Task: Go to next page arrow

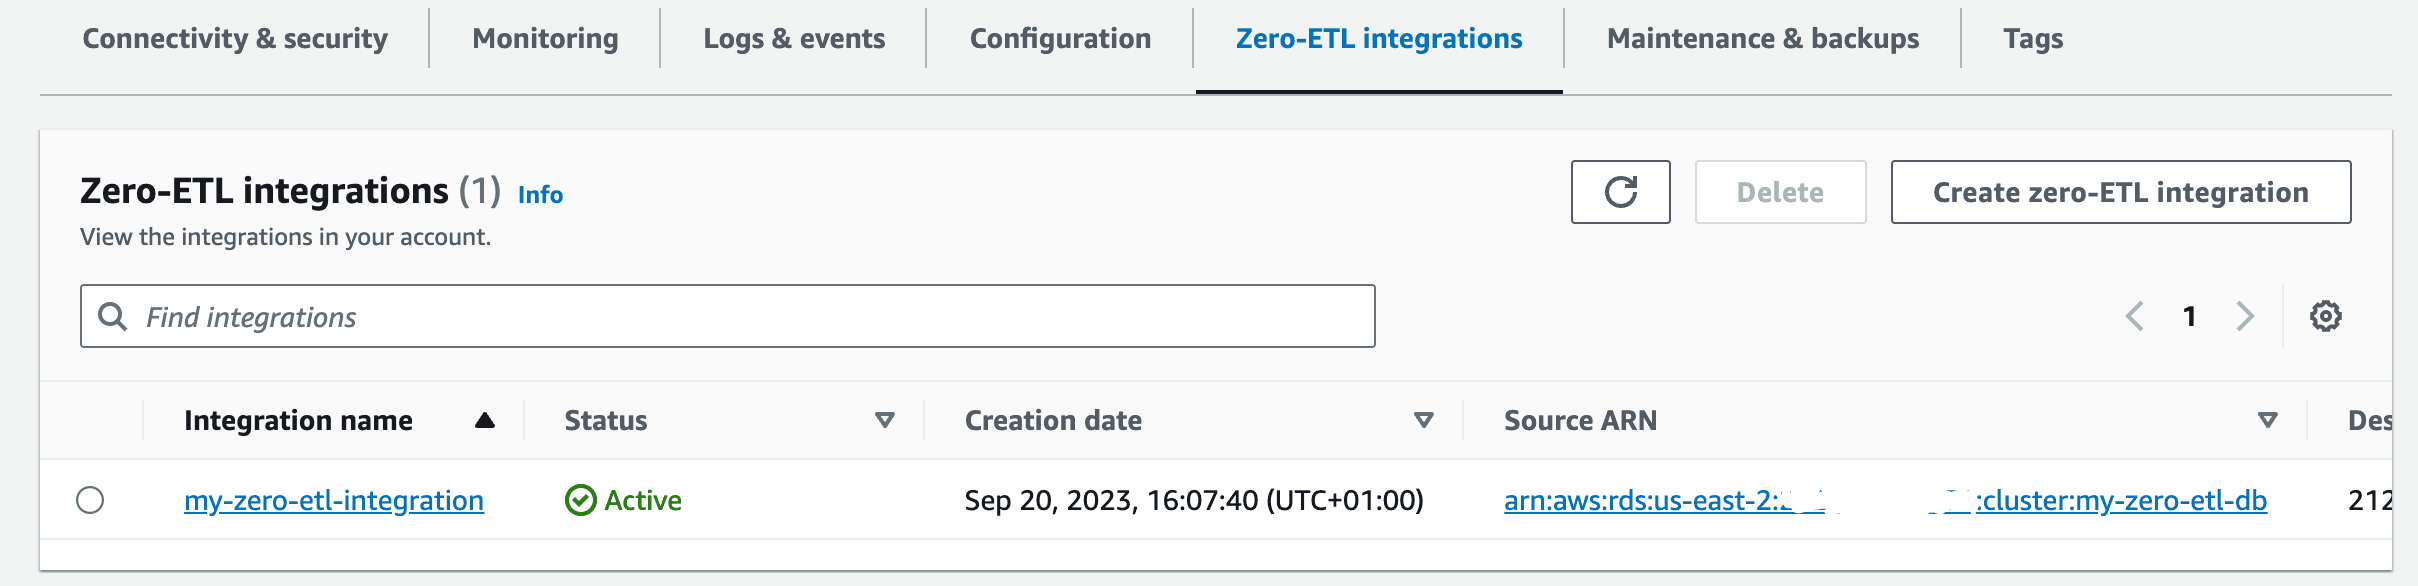Action: coord(2245,316)
